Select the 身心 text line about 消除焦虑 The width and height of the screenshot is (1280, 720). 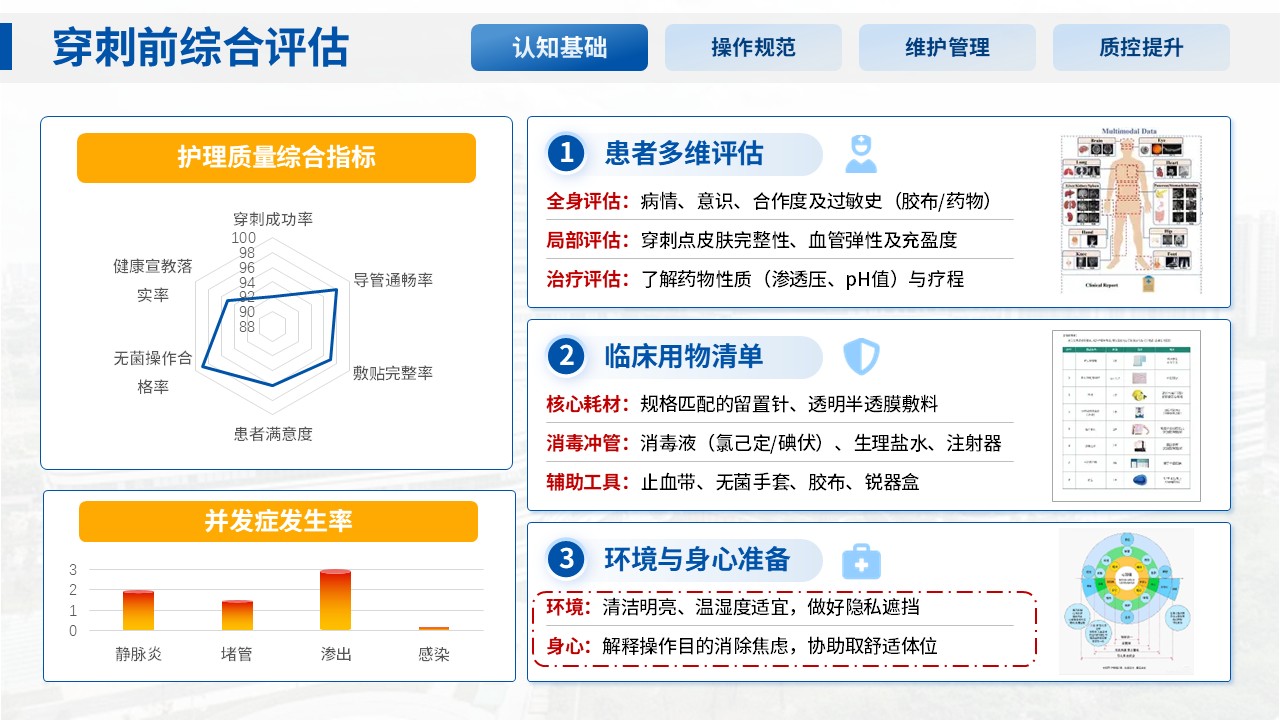click(x=741, y=646)
